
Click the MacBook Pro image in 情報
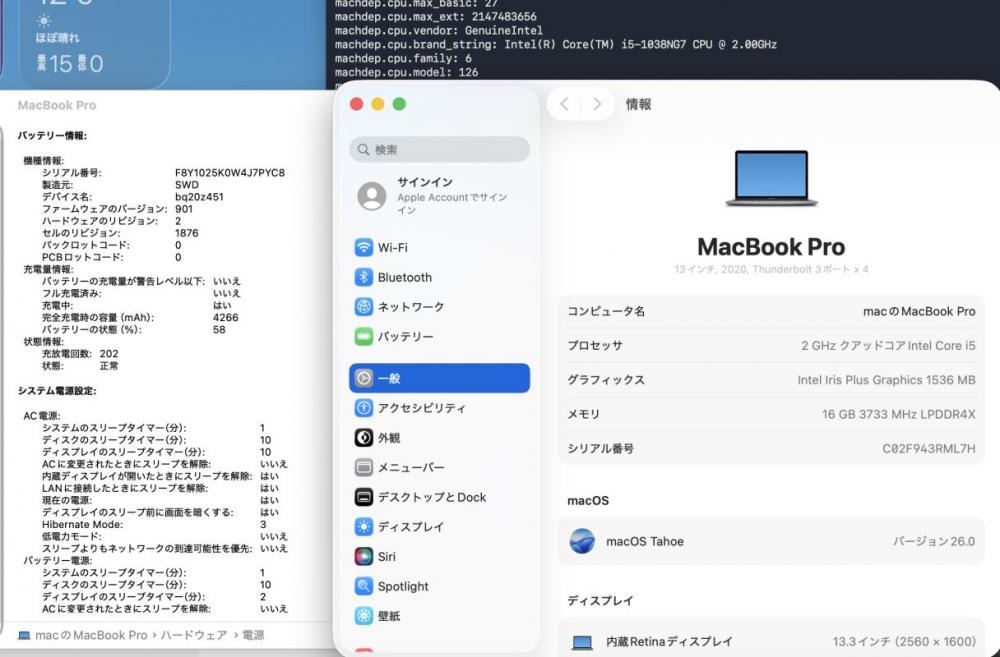(771, 179)
